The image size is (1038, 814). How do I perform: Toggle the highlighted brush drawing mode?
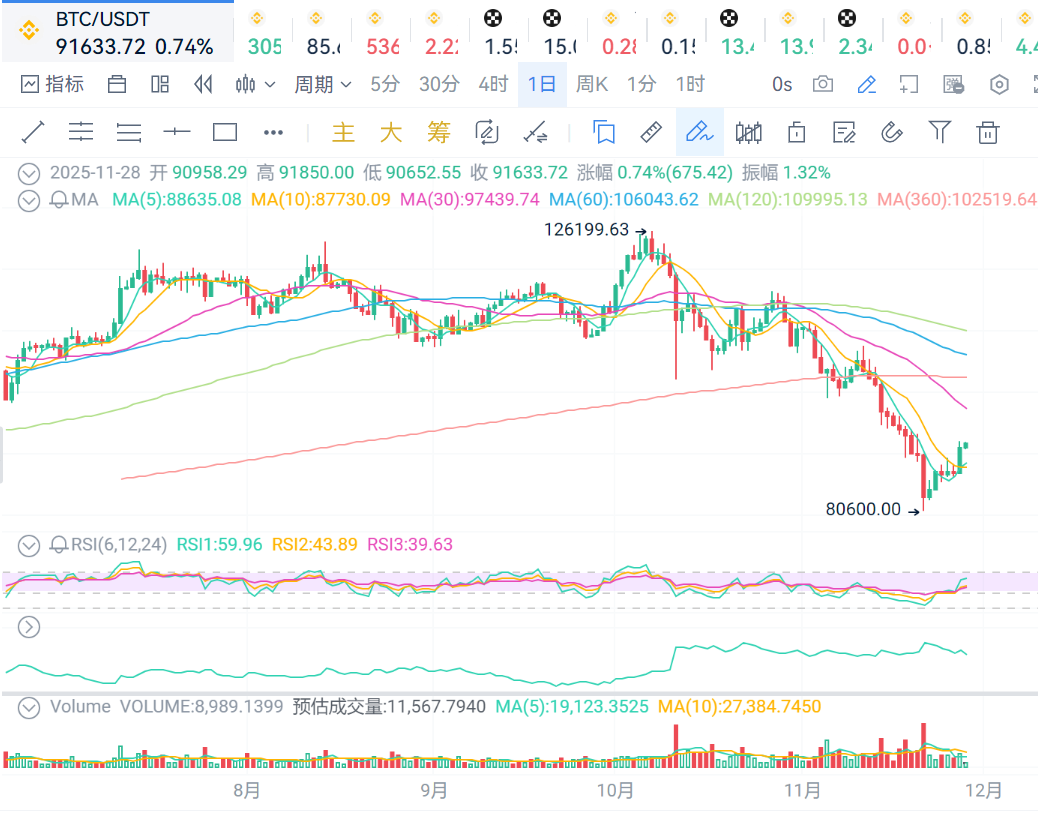[x=699, y=132]
